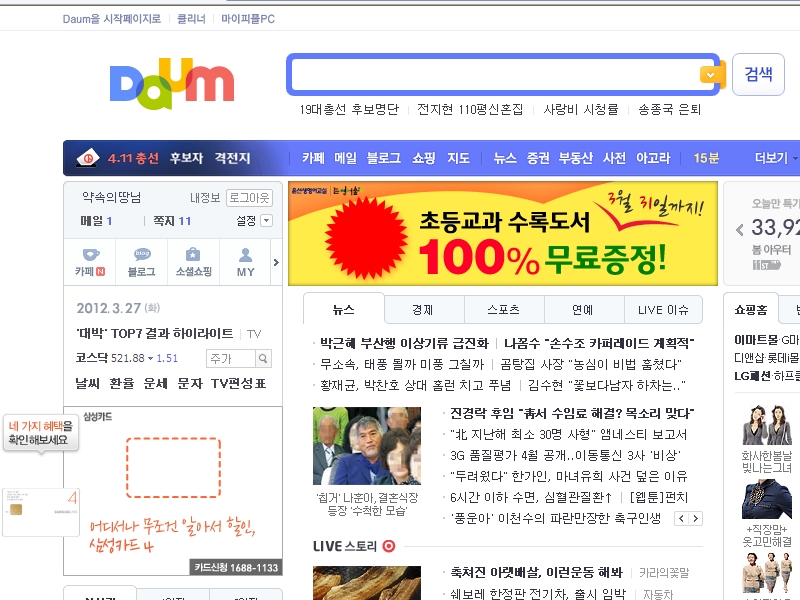Open the 블로그 icon in the shortcut panel
800x600 pixels.
(142, 262)
